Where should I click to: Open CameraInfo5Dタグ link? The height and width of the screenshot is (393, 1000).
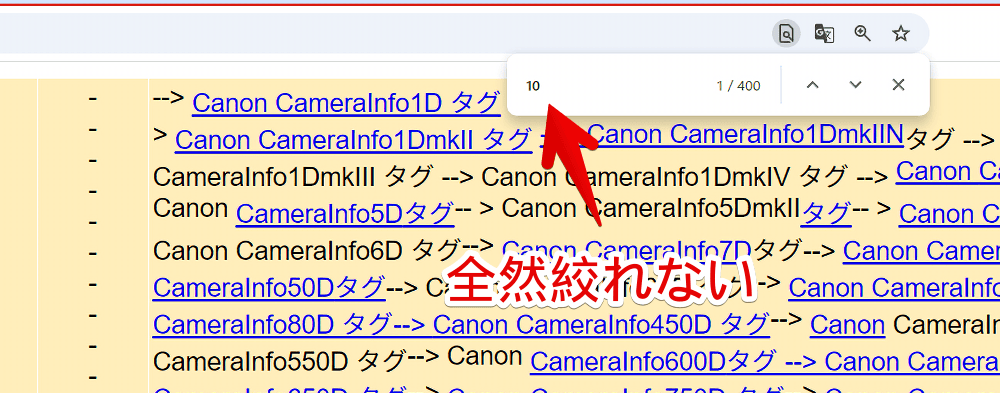344,214
